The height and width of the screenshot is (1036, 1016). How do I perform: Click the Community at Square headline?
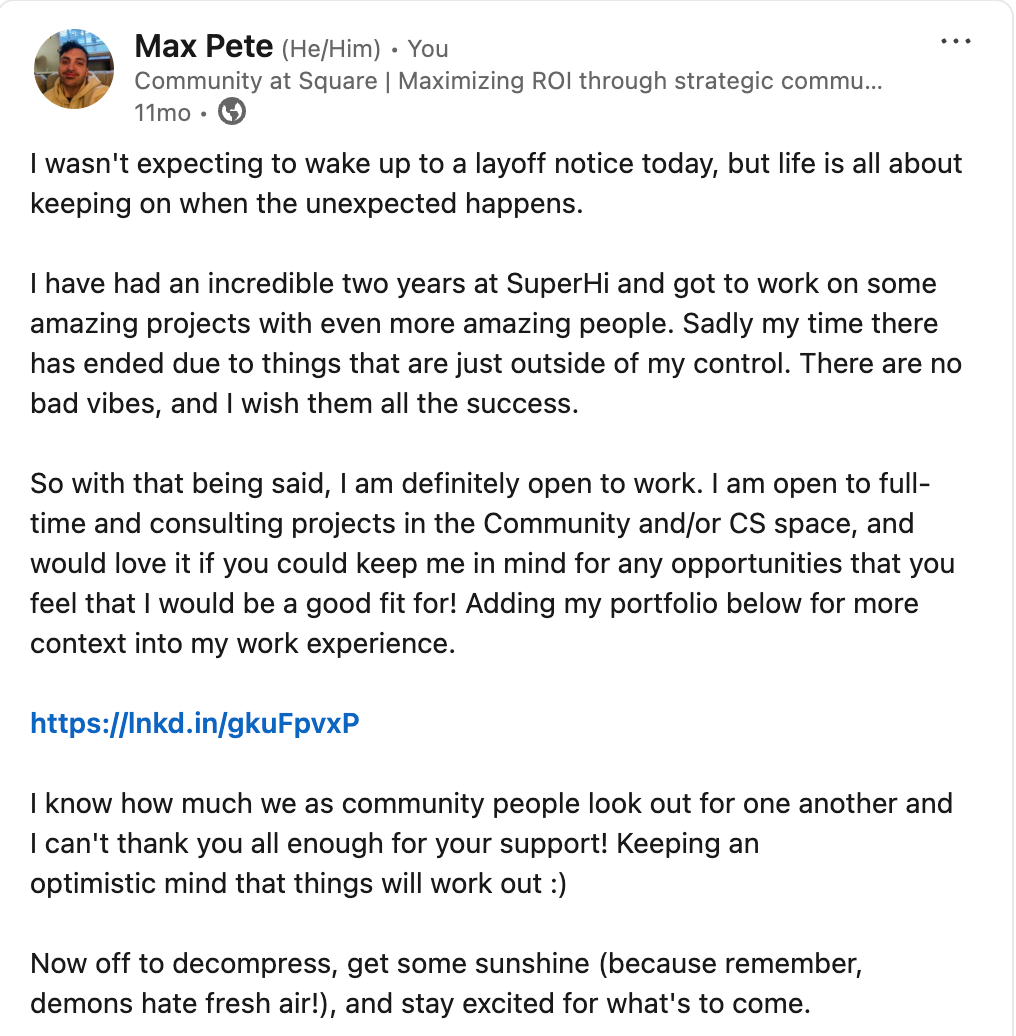point(507,81)
